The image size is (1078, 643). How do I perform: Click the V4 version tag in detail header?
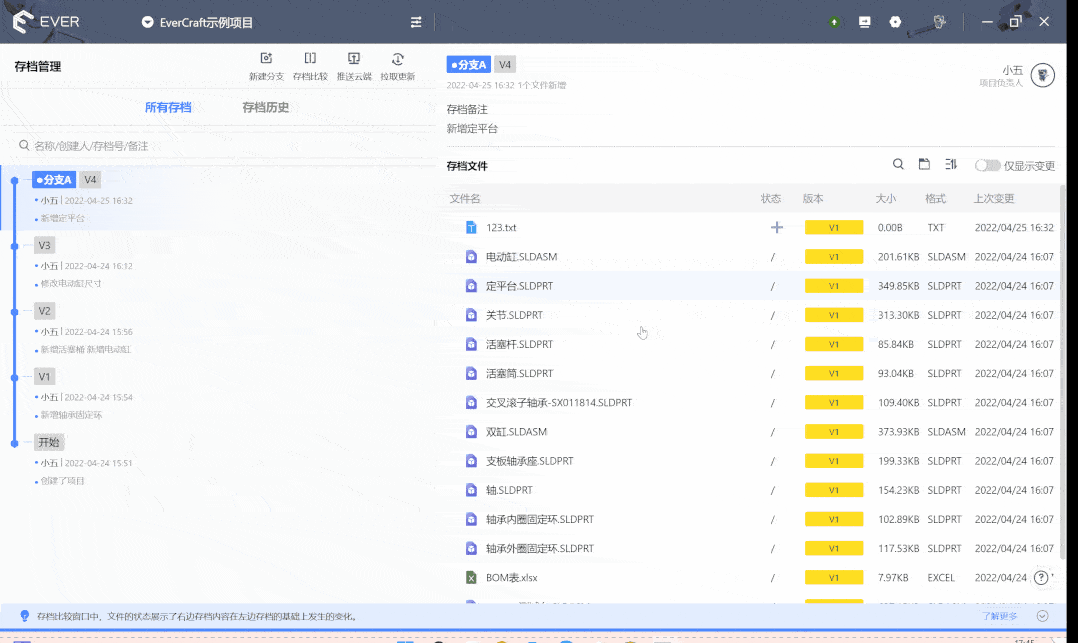pyautogui.click(x=505, y=65)
